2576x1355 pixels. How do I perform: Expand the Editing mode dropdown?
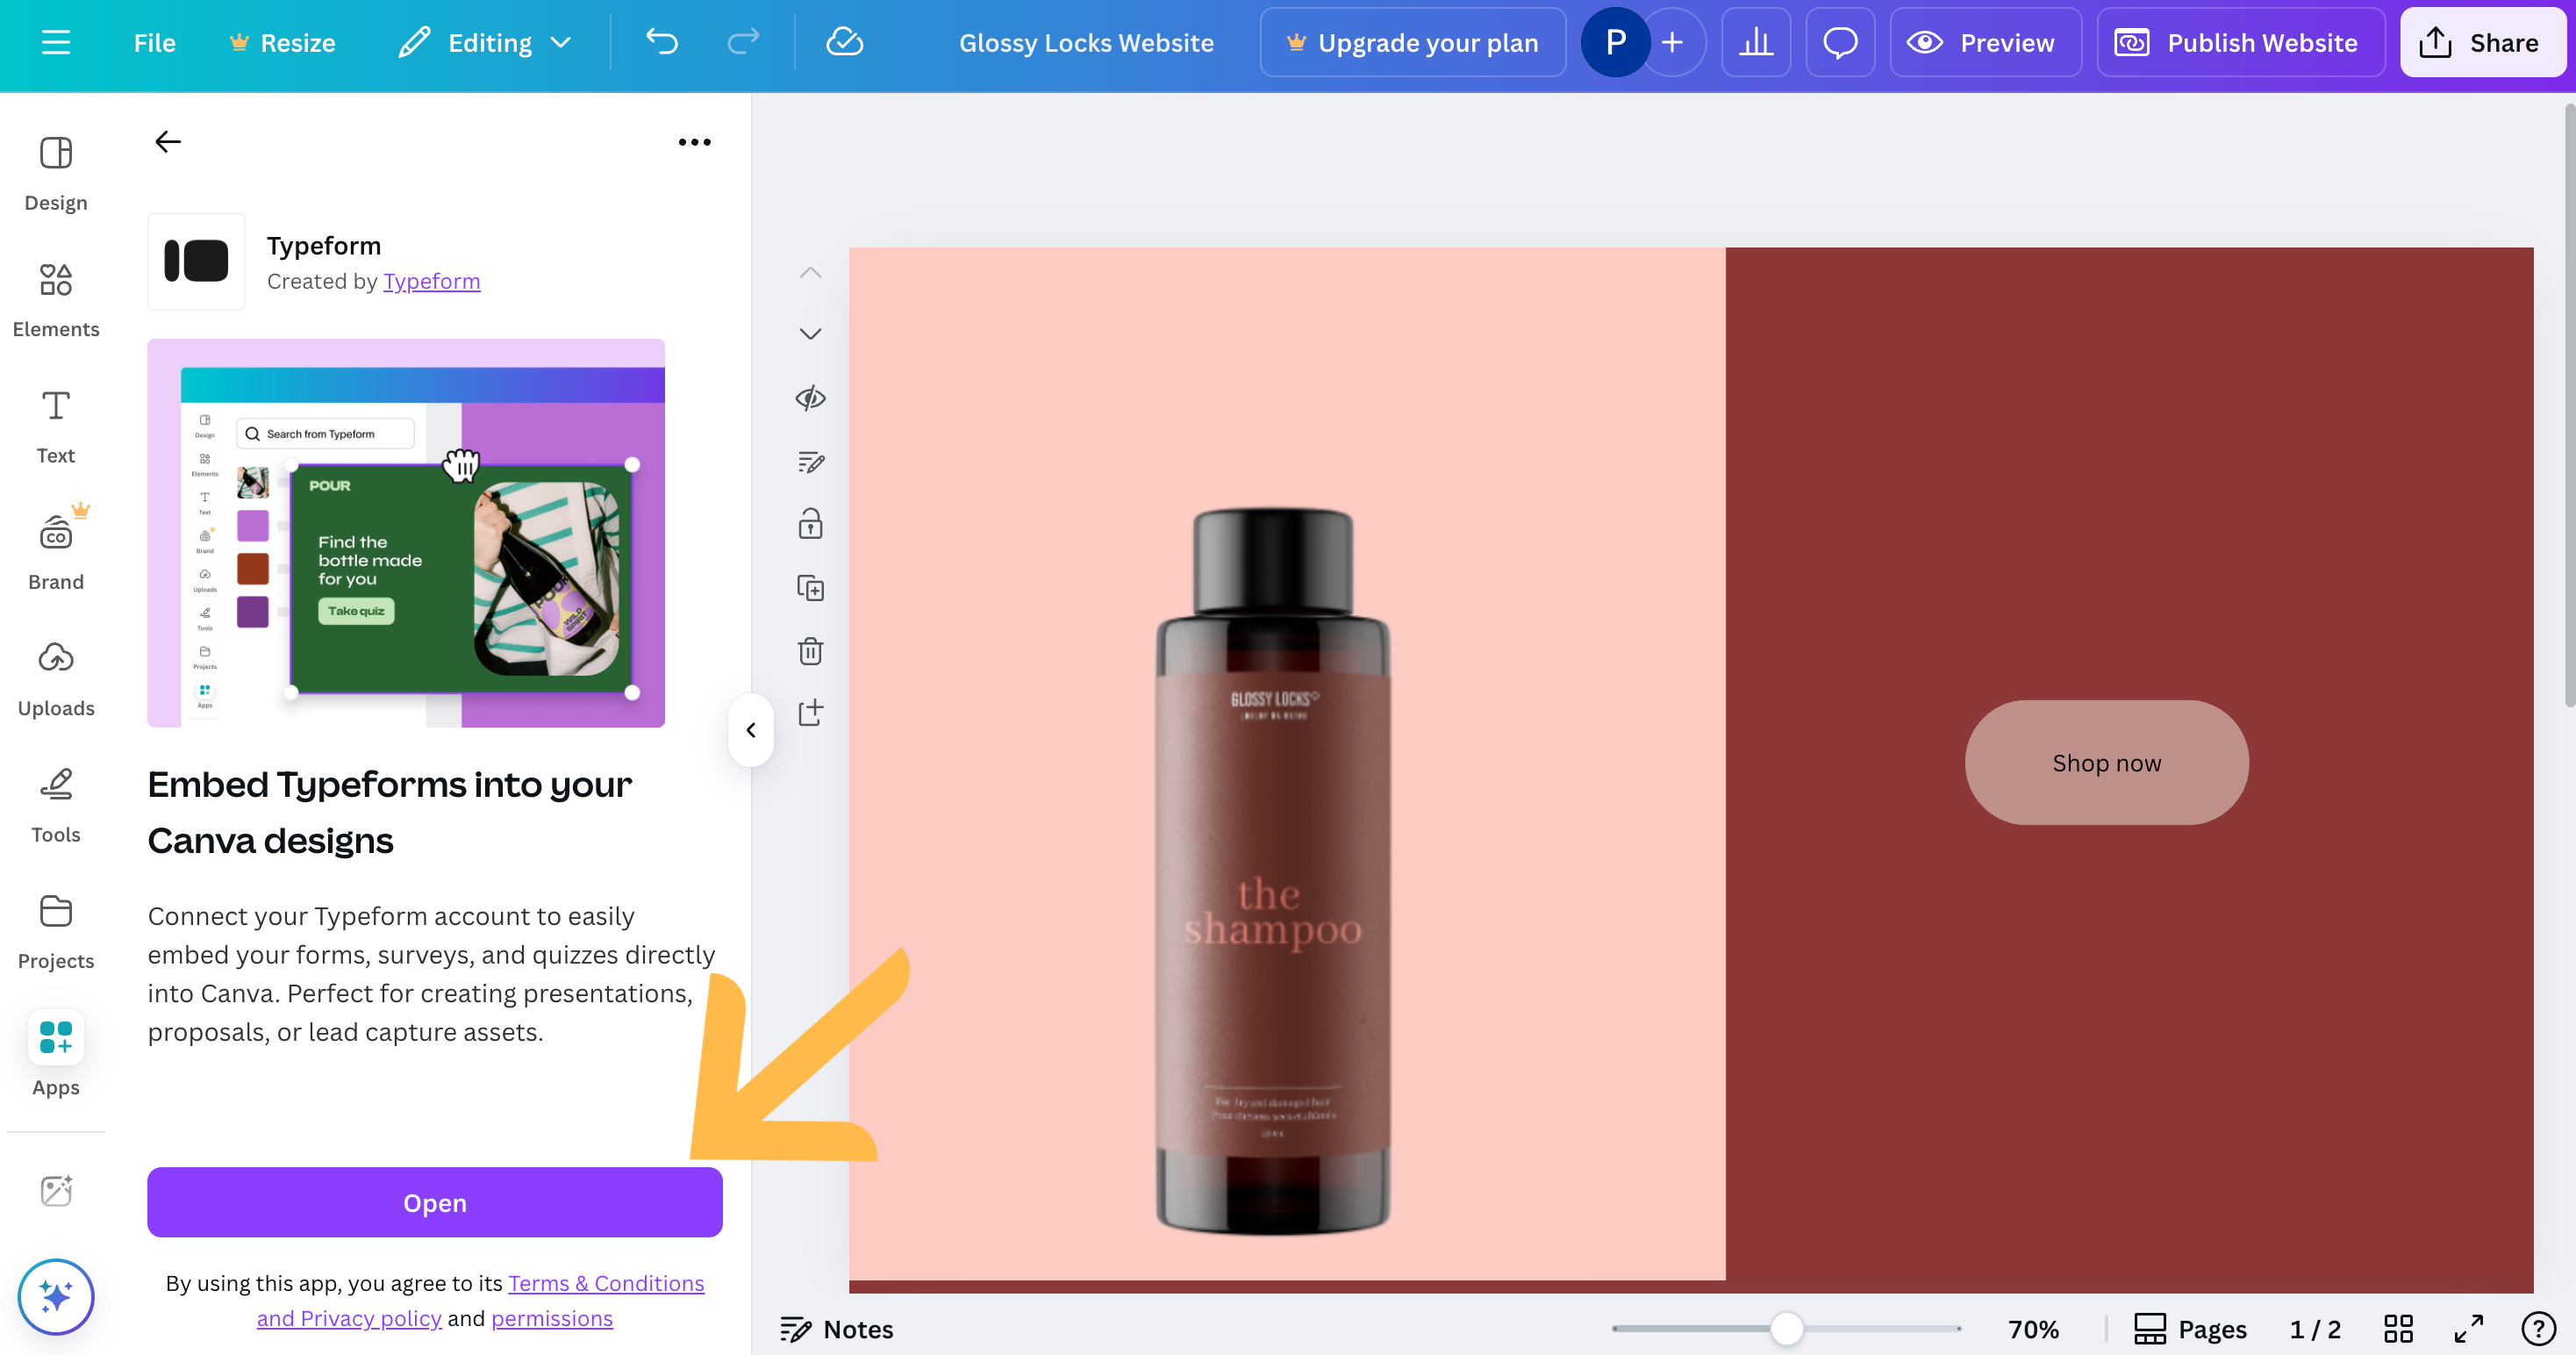point(486,42)
